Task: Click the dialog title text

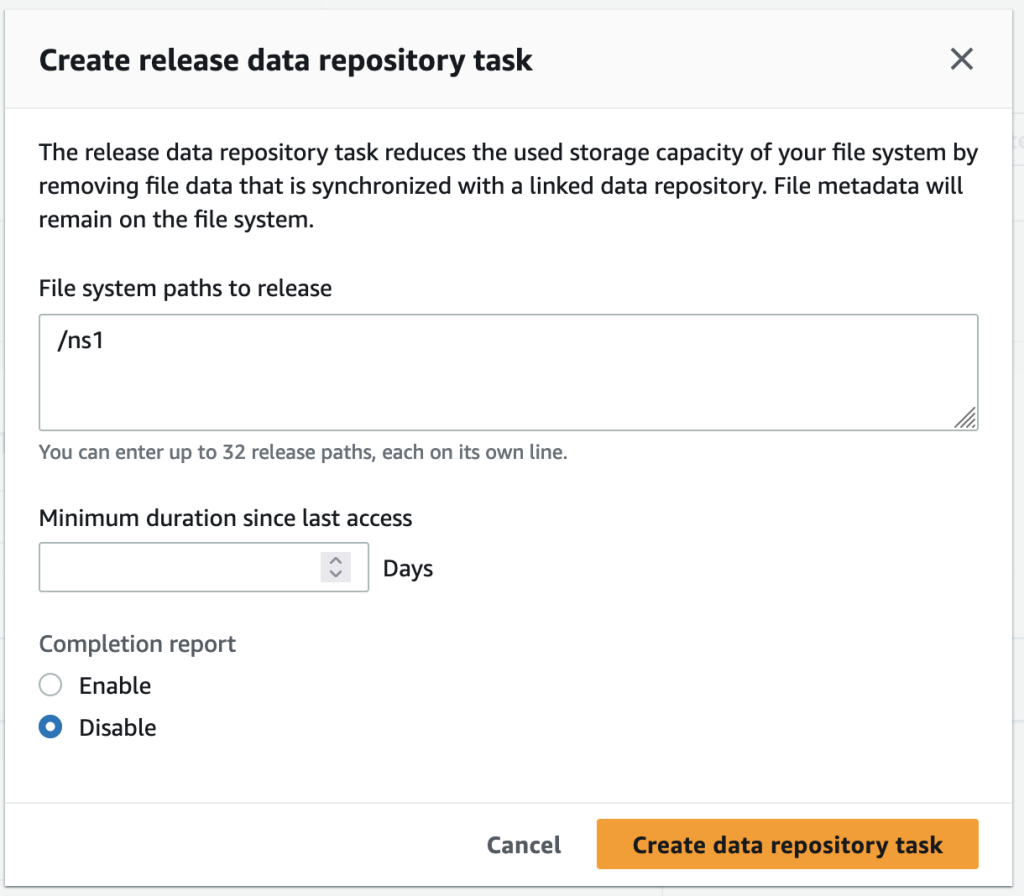Action: 285,61
